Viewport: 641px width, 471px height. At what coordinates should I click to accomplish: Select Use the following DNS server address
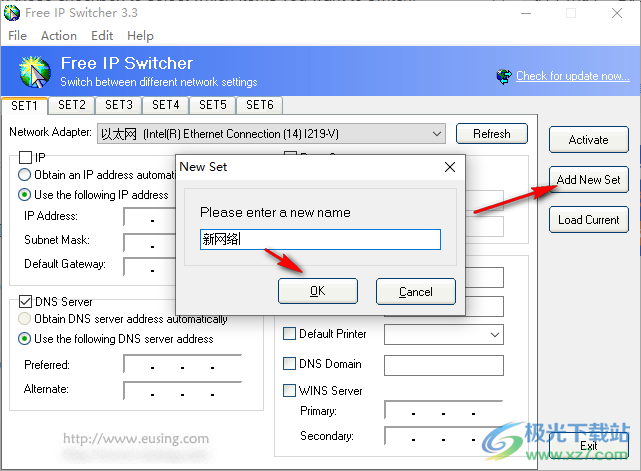pos(25,339)
